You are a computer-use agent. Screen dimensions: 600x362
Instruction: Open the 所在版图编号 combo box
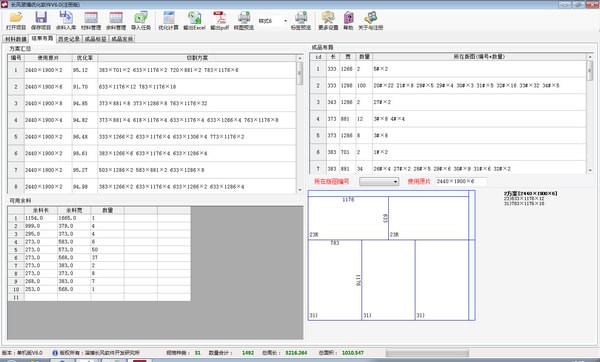[379, 181]
